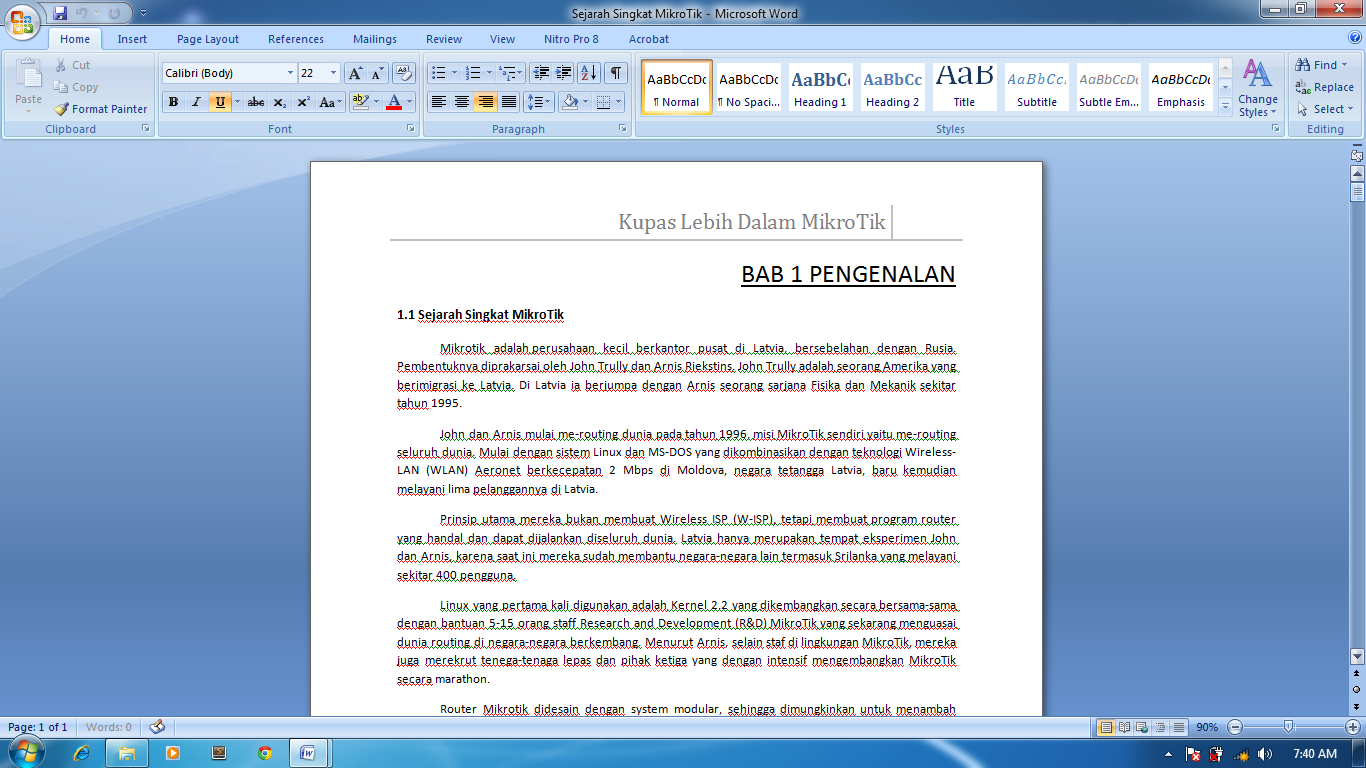Open Change Case Aa dropdown

(330, 102)
